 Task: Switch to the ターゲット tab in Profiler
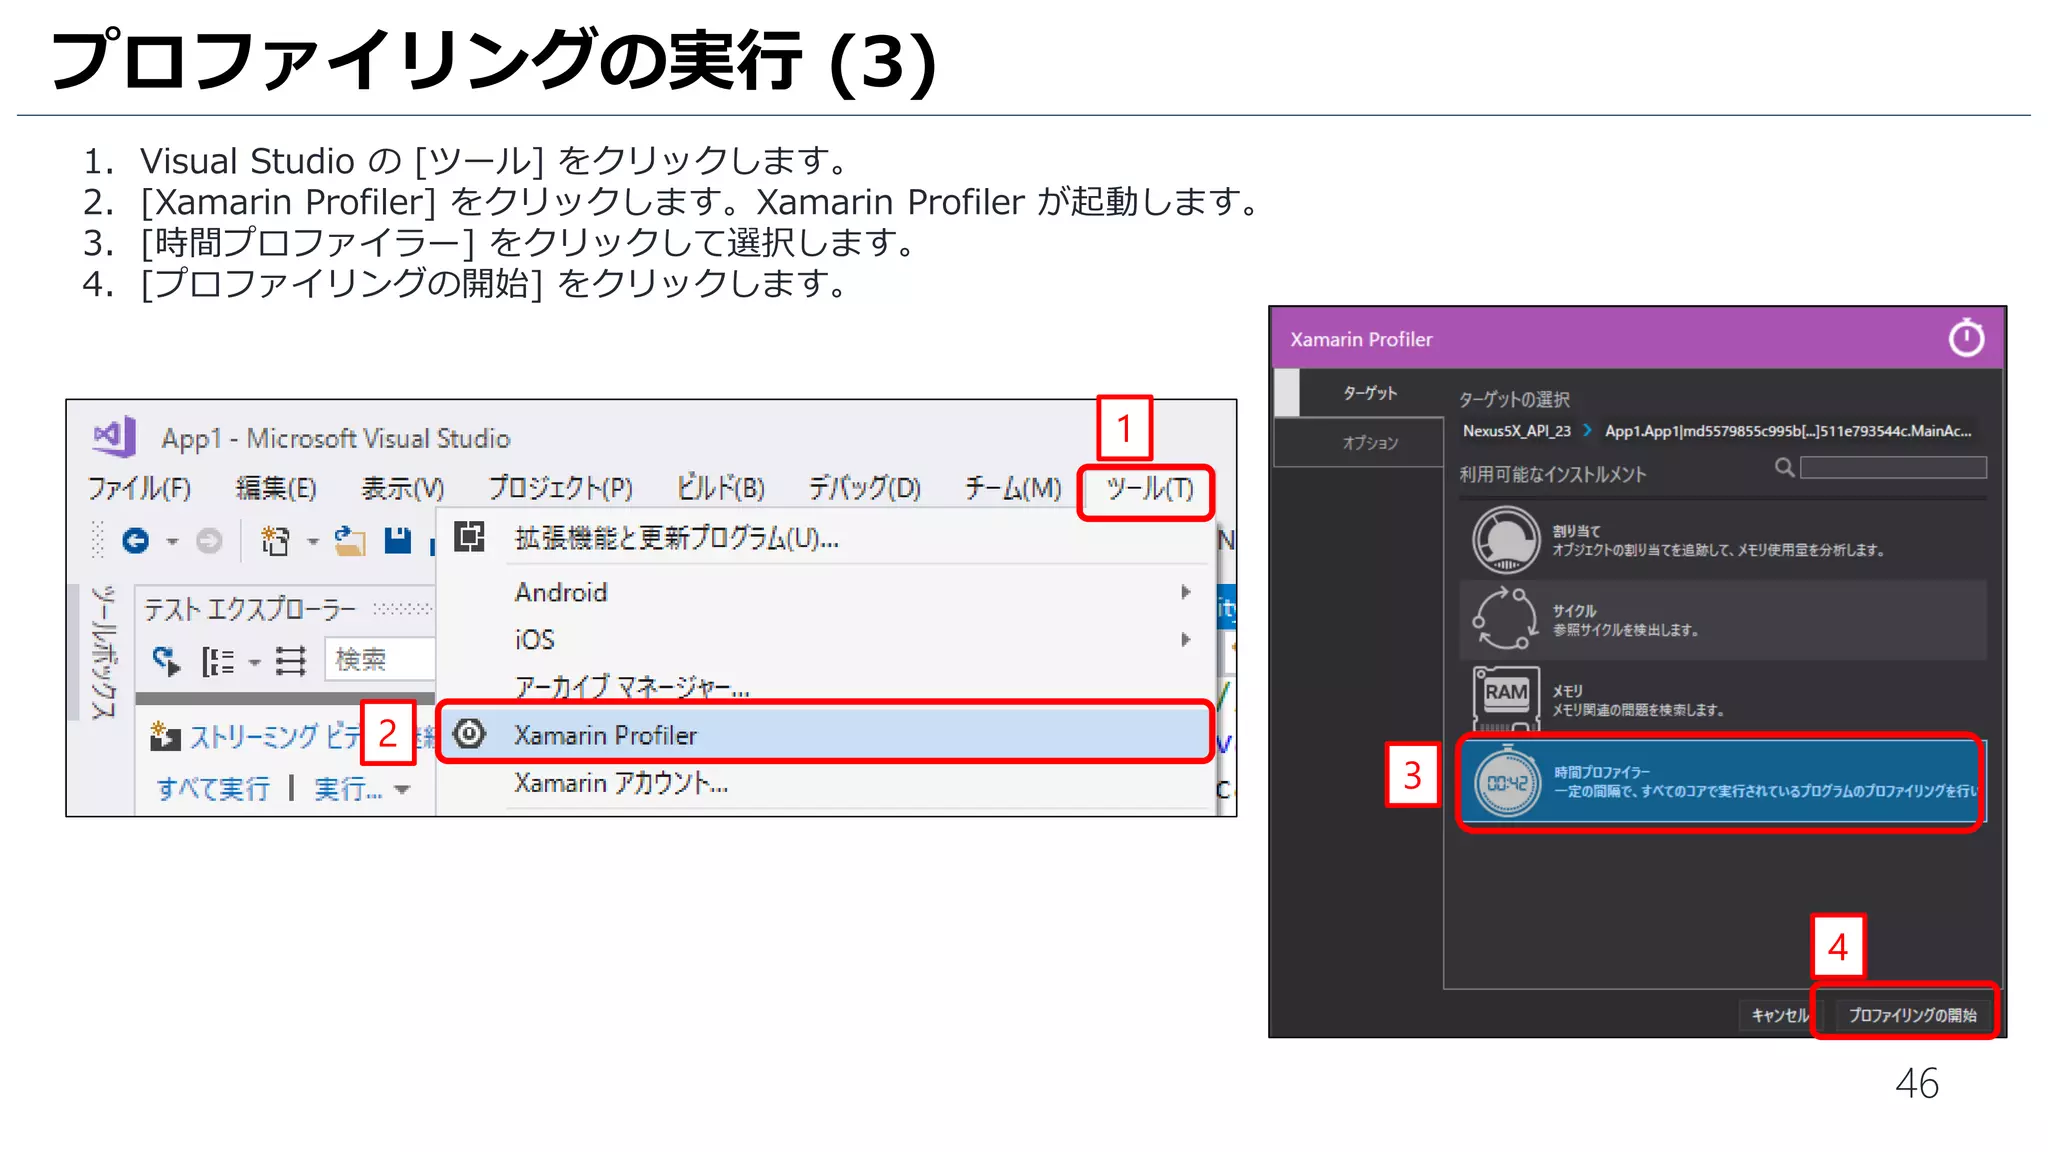click(1370, 393)
